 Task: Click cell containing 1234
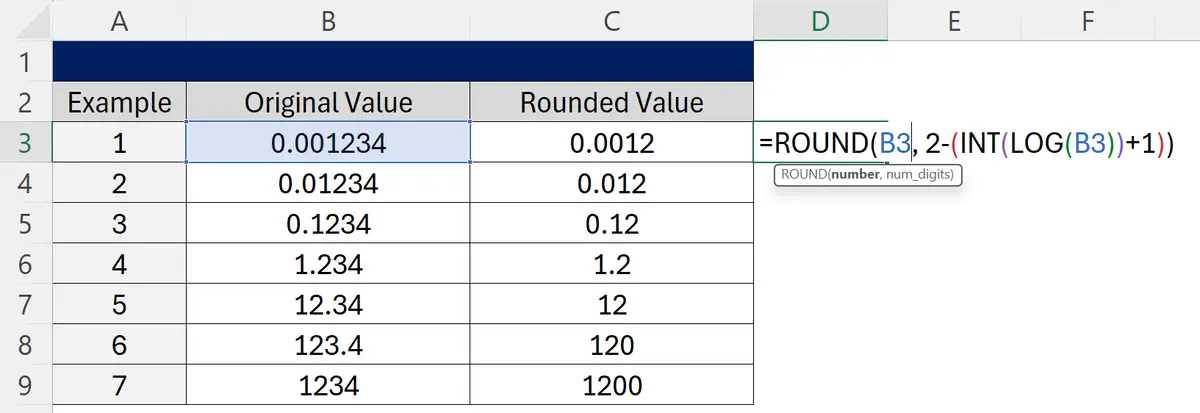[328, 386]
